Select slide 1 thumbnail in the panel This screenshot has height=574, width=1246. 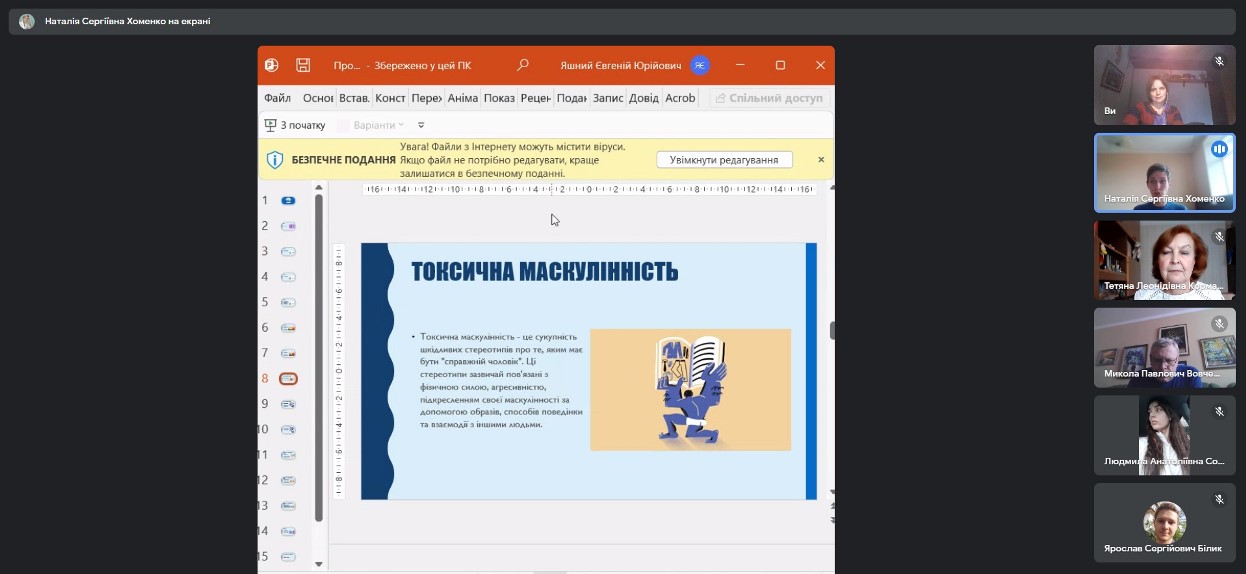pyautogui.click(x=288, y=201)
